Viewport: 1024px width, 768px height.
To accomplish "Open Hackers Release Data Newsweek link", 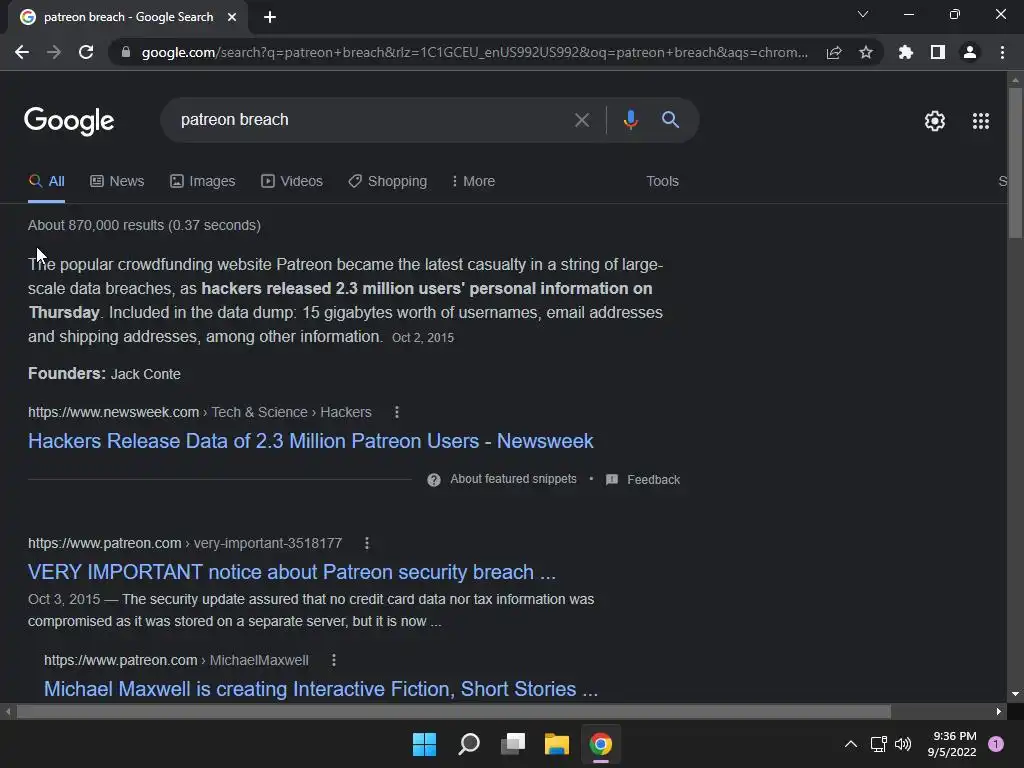I will coord(311,441).
